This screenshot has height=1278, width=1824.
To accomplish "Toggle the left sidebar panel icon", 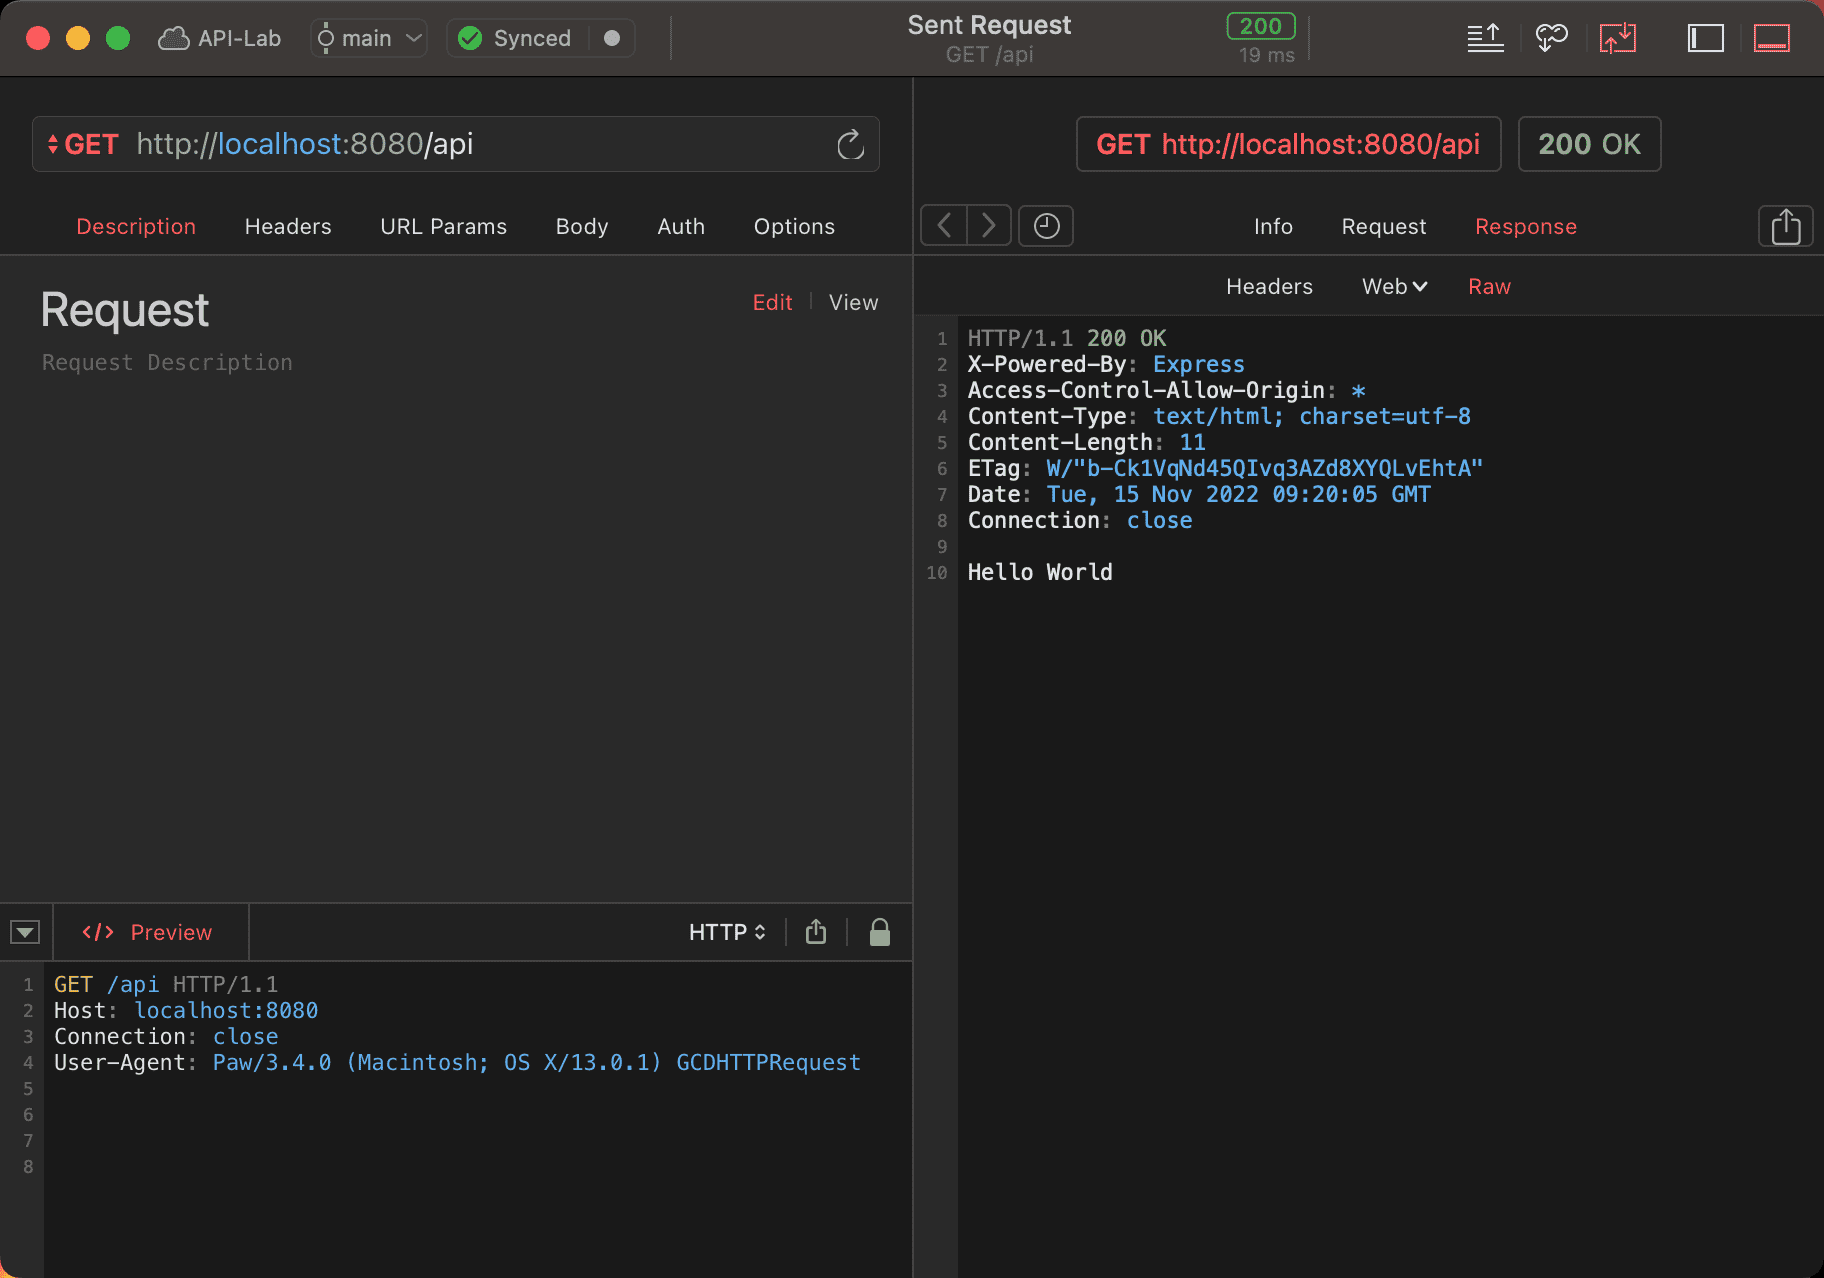I will [1705, 38].
